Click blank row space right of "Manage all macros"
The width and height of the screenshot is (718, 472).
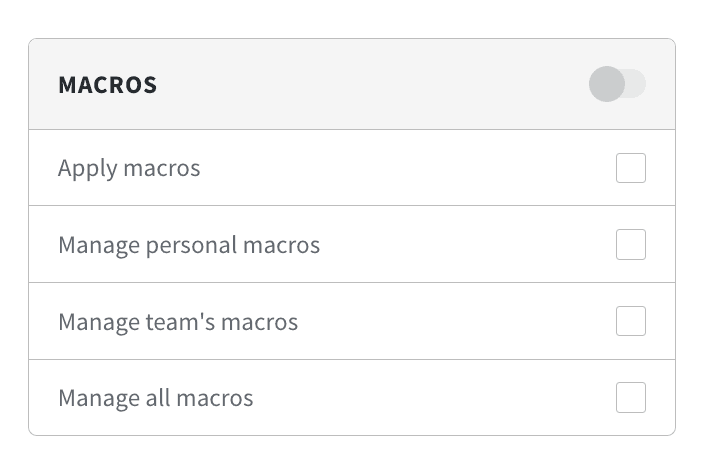(x=430, y=398)
